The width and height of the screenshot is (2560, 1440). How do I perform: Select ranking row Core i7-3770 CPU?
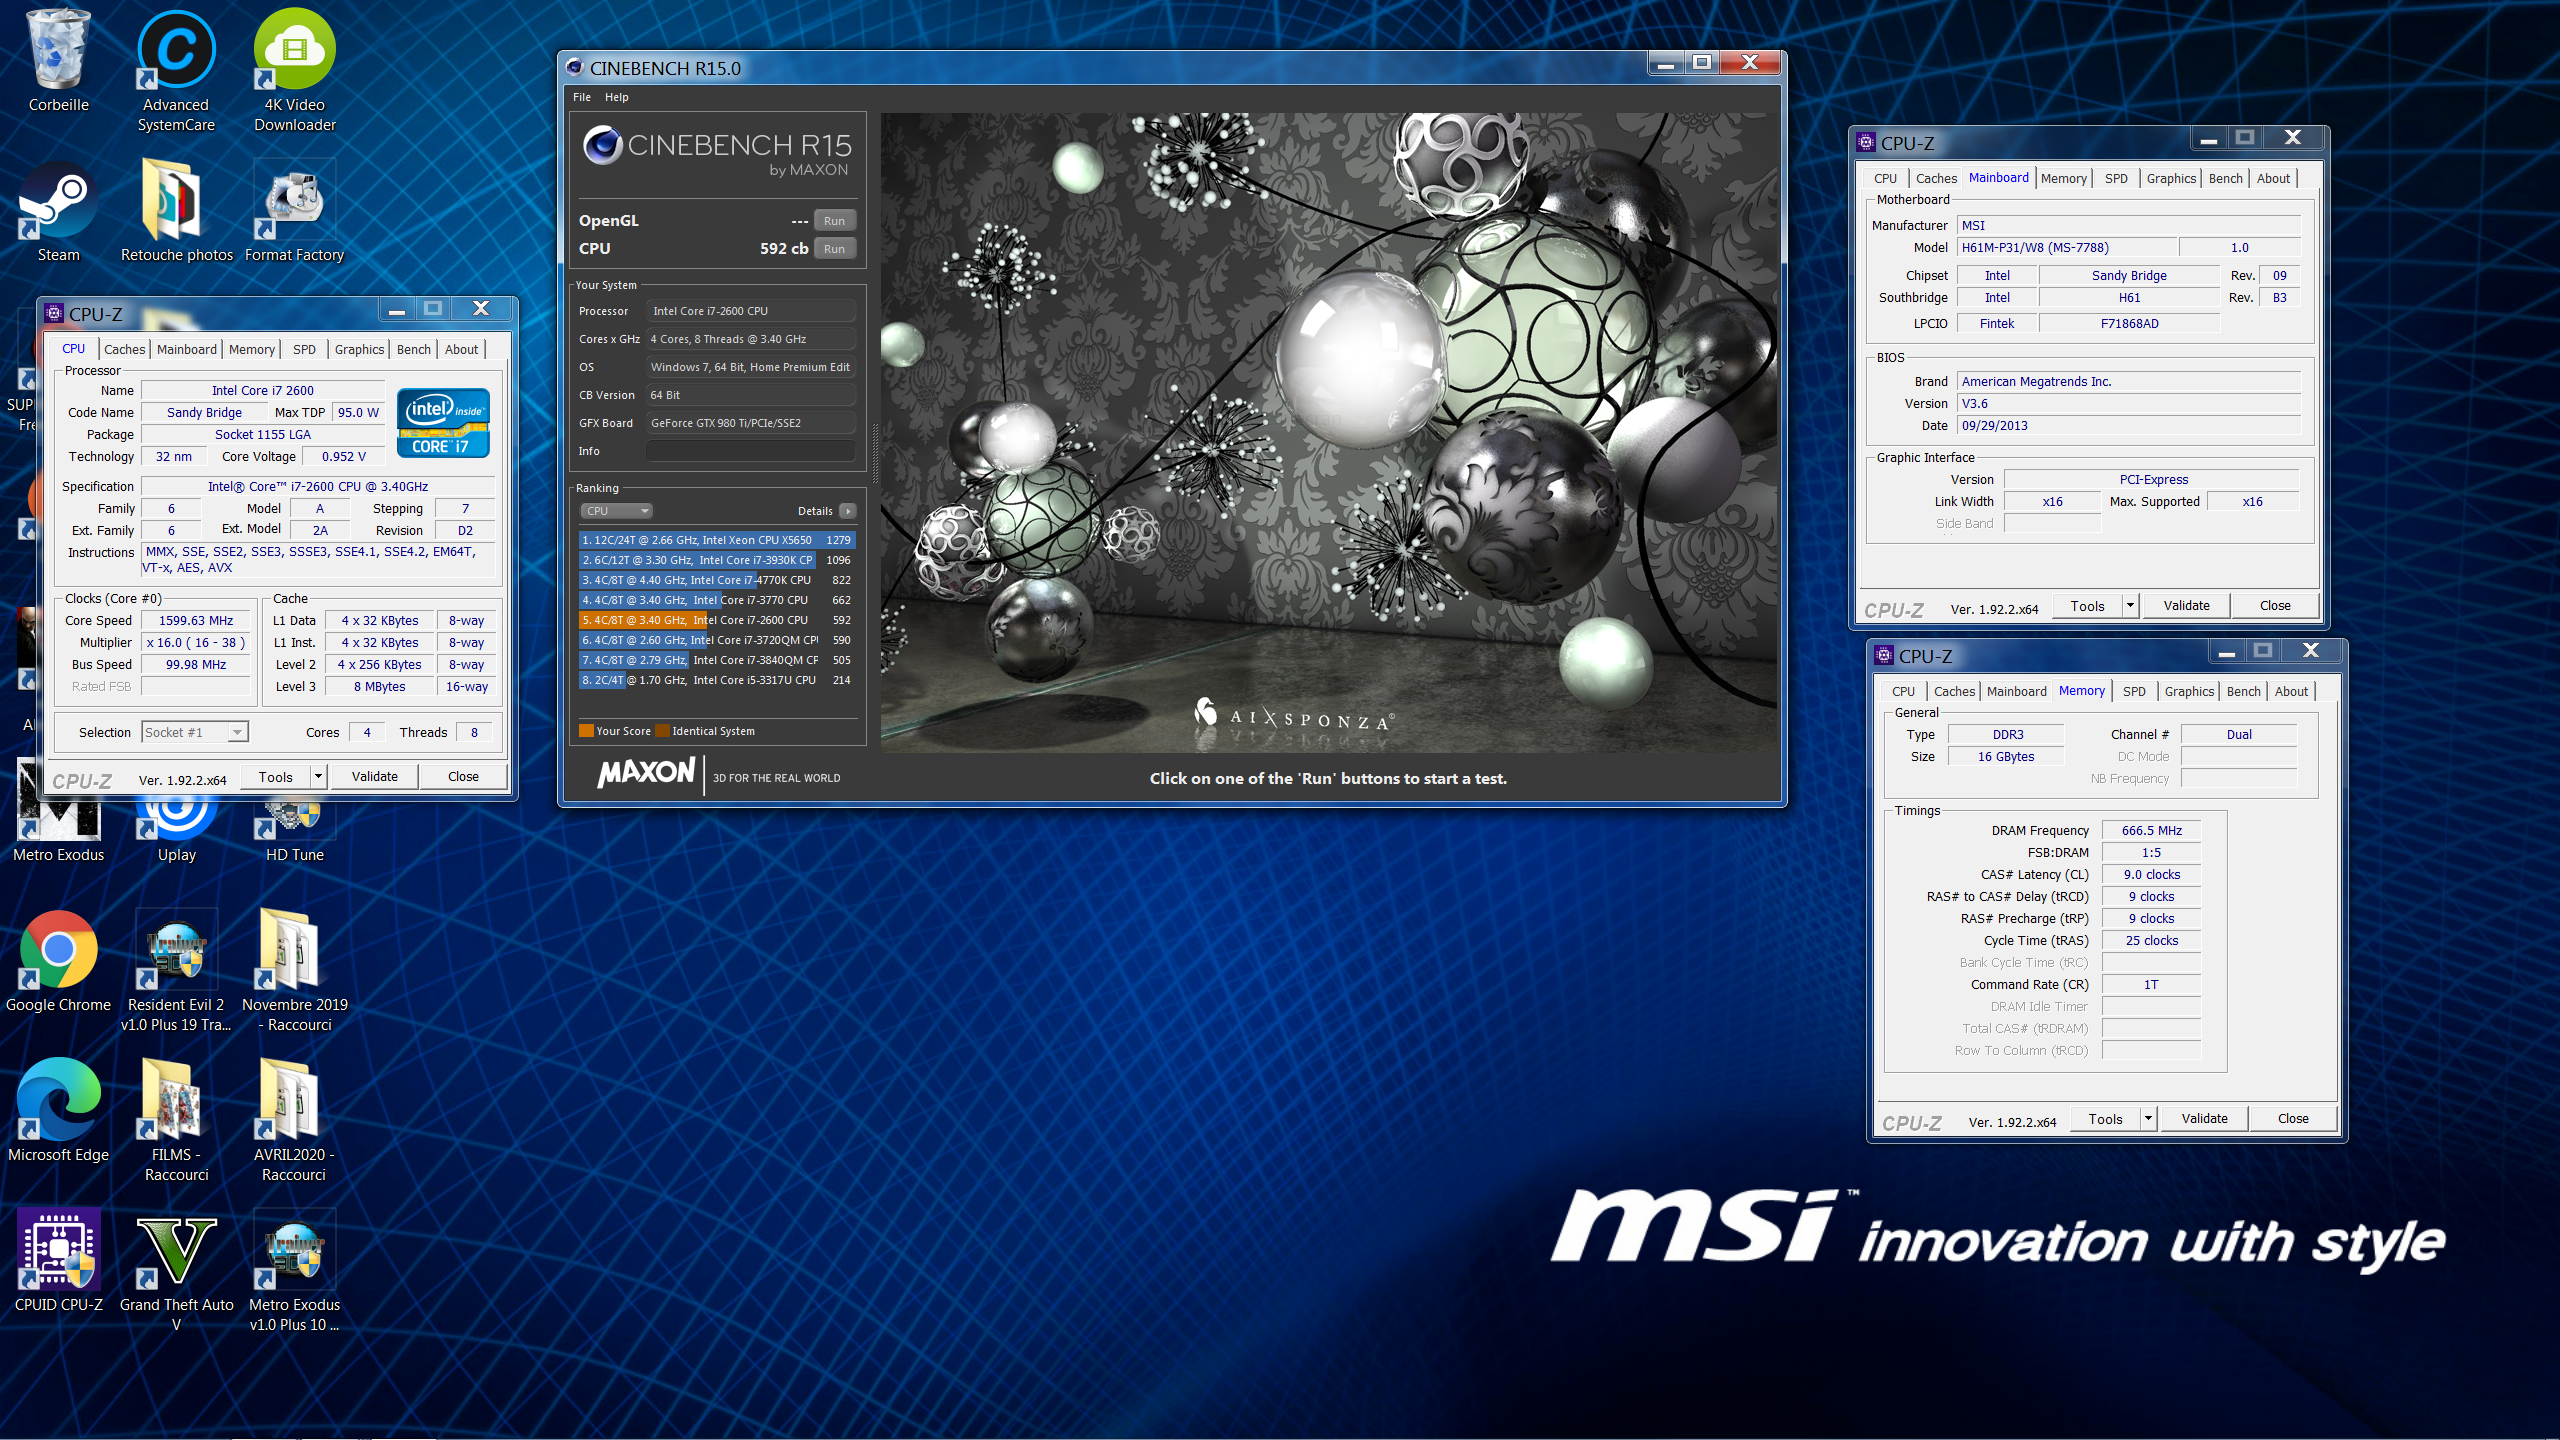716,600
